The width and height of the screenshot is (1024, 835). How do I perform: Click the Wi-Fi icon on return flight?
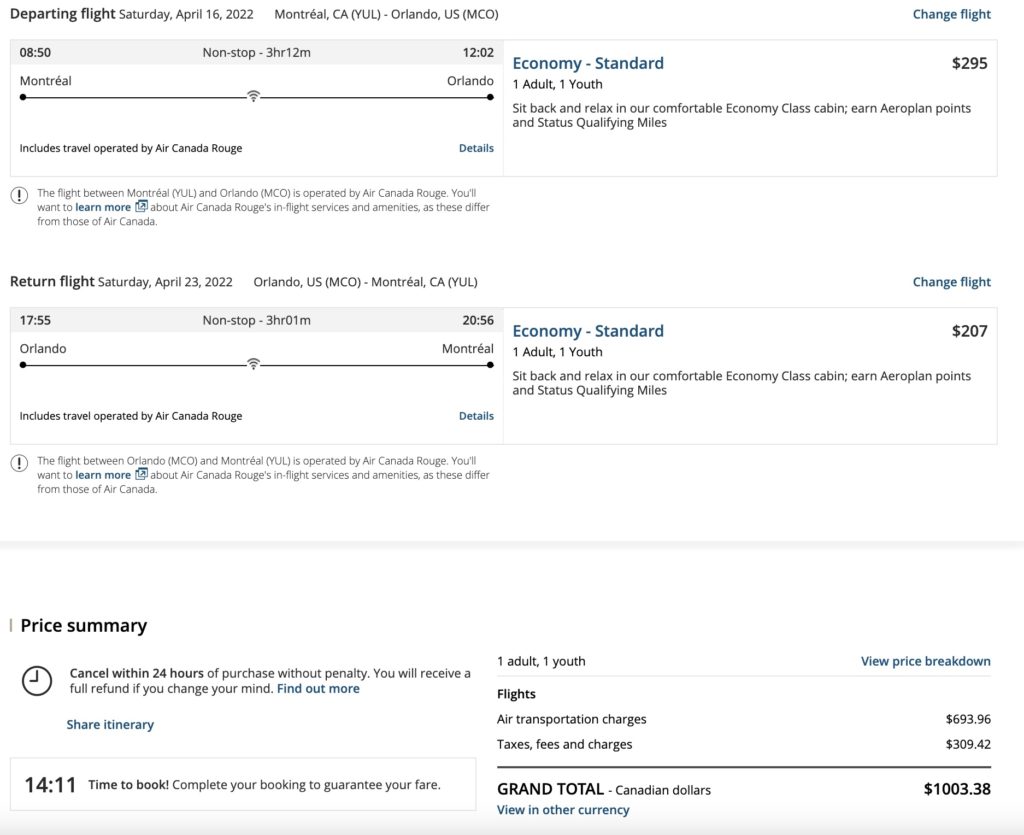pyautogui.click(x=254, y=364)
